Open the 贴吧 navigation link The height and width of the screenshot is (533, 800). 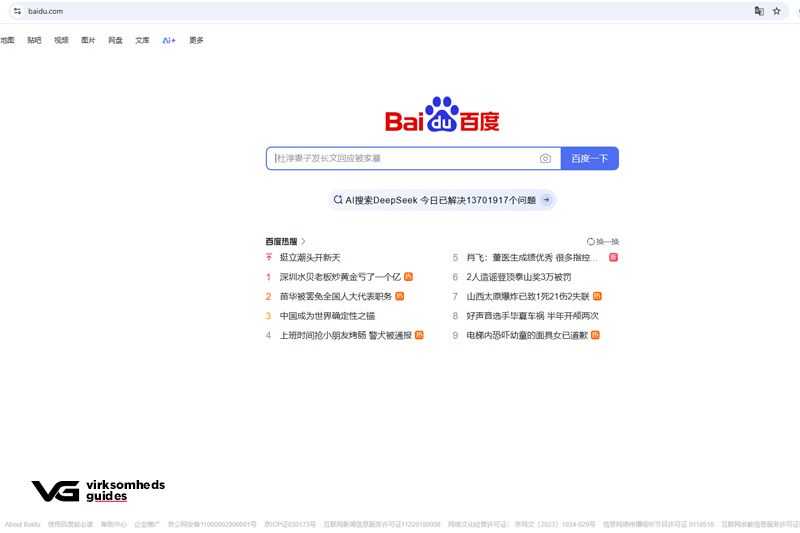point(34,40)
